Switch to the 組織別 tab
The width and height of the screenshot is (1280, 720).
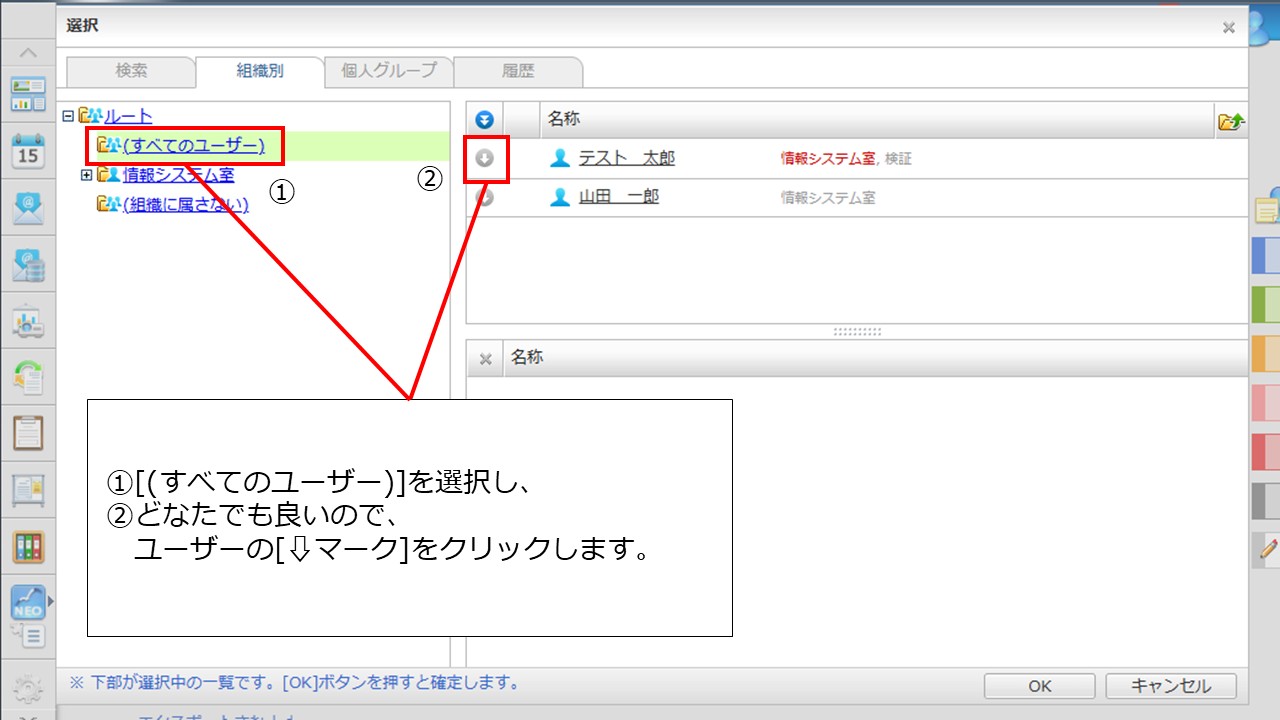pos(260,71)
